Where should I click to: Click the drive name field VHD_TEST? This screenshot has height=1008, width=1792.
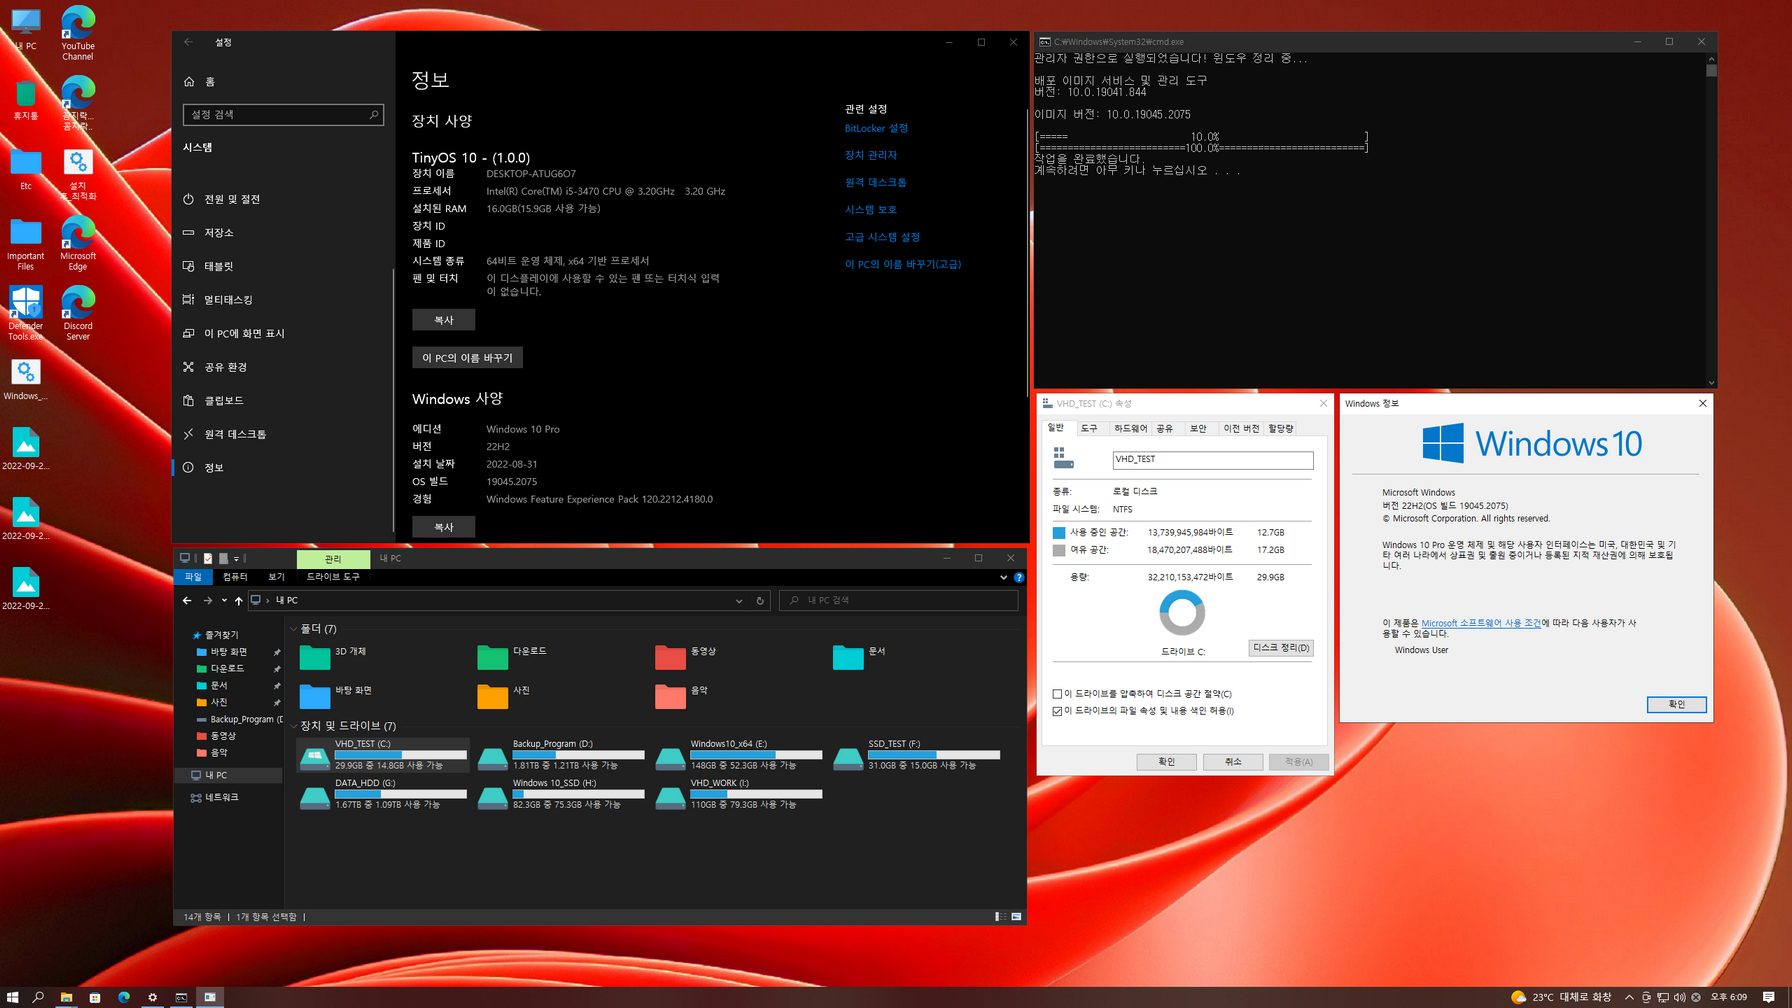pyautogui.click(x=1212, y=460)
